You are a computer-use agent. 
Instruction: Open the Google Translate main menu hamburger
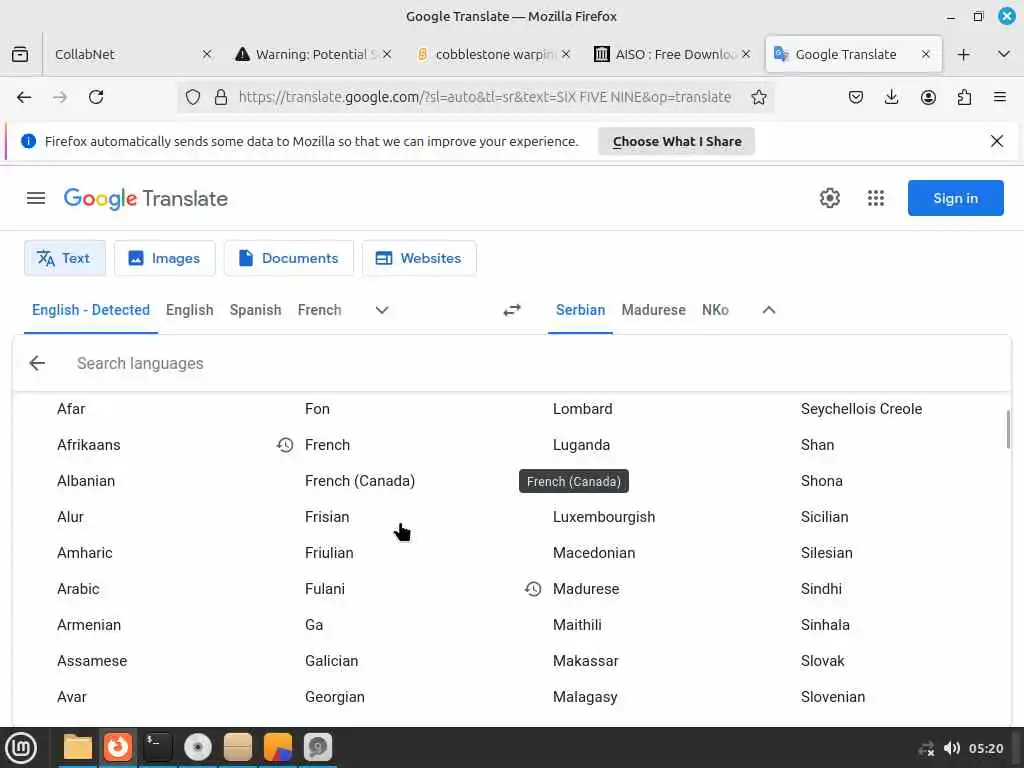(x=36, y=198)
